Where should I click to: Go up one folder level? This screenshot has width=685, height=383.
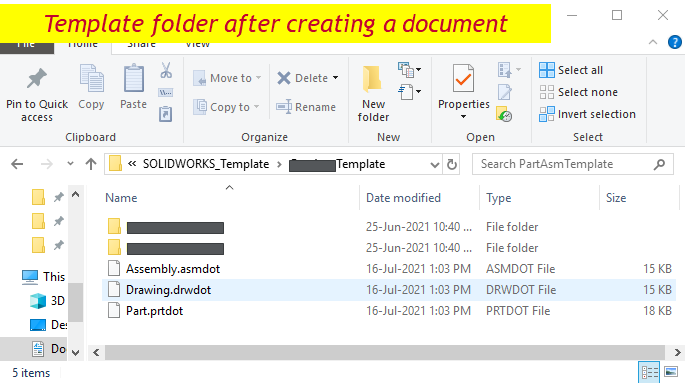click(x=91, y=164)
